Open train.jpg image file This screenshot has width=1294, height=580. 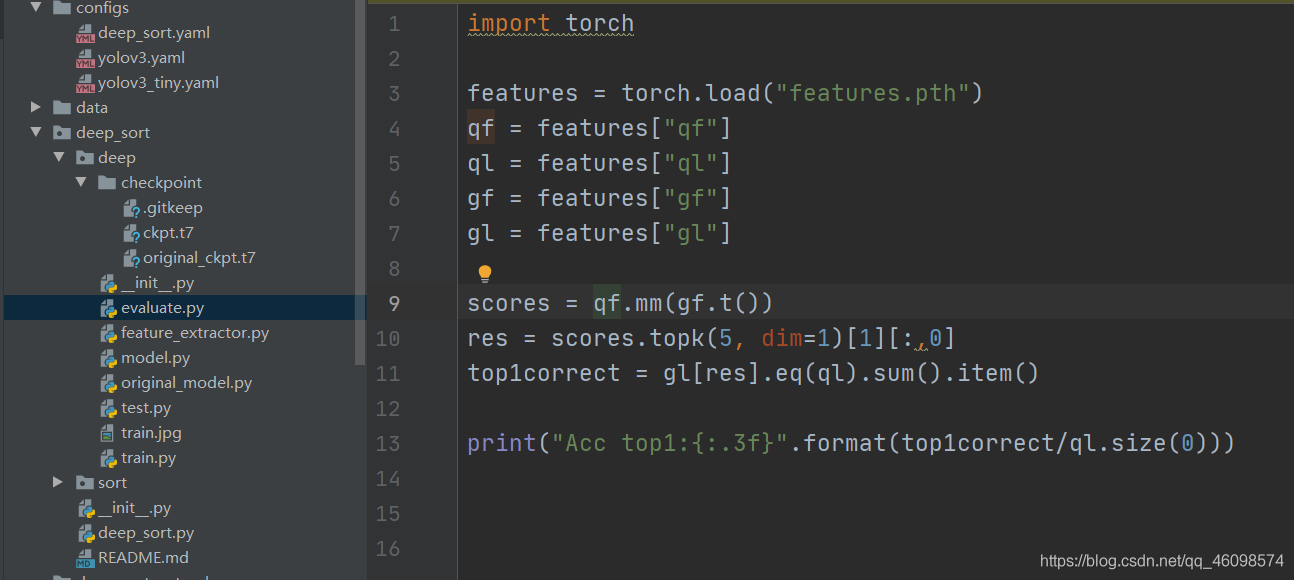click(x=151, y=433)
